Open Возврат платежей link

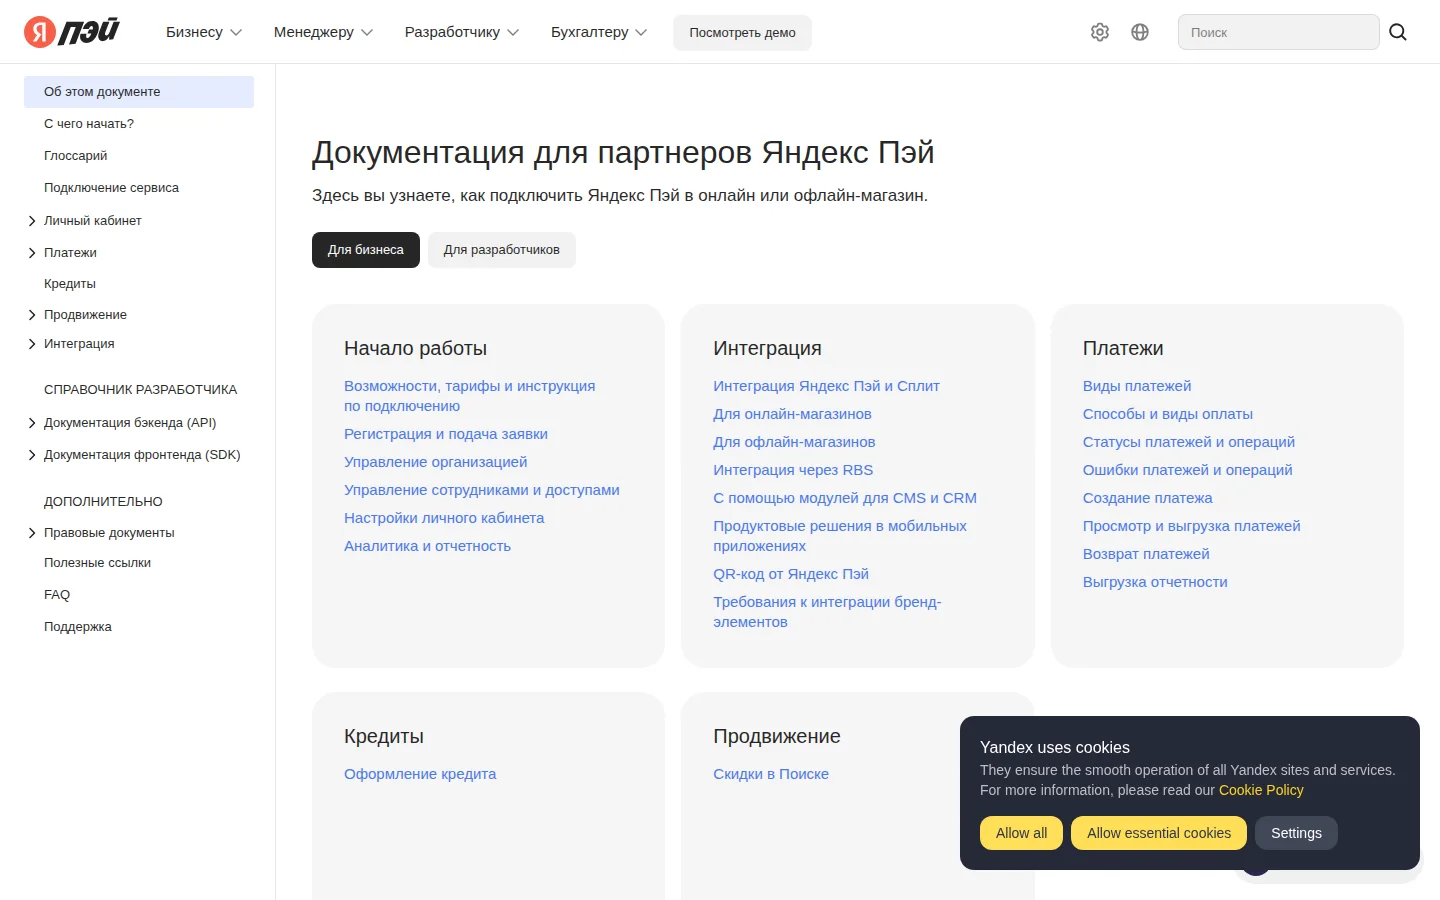click(x=1146, y=554)
